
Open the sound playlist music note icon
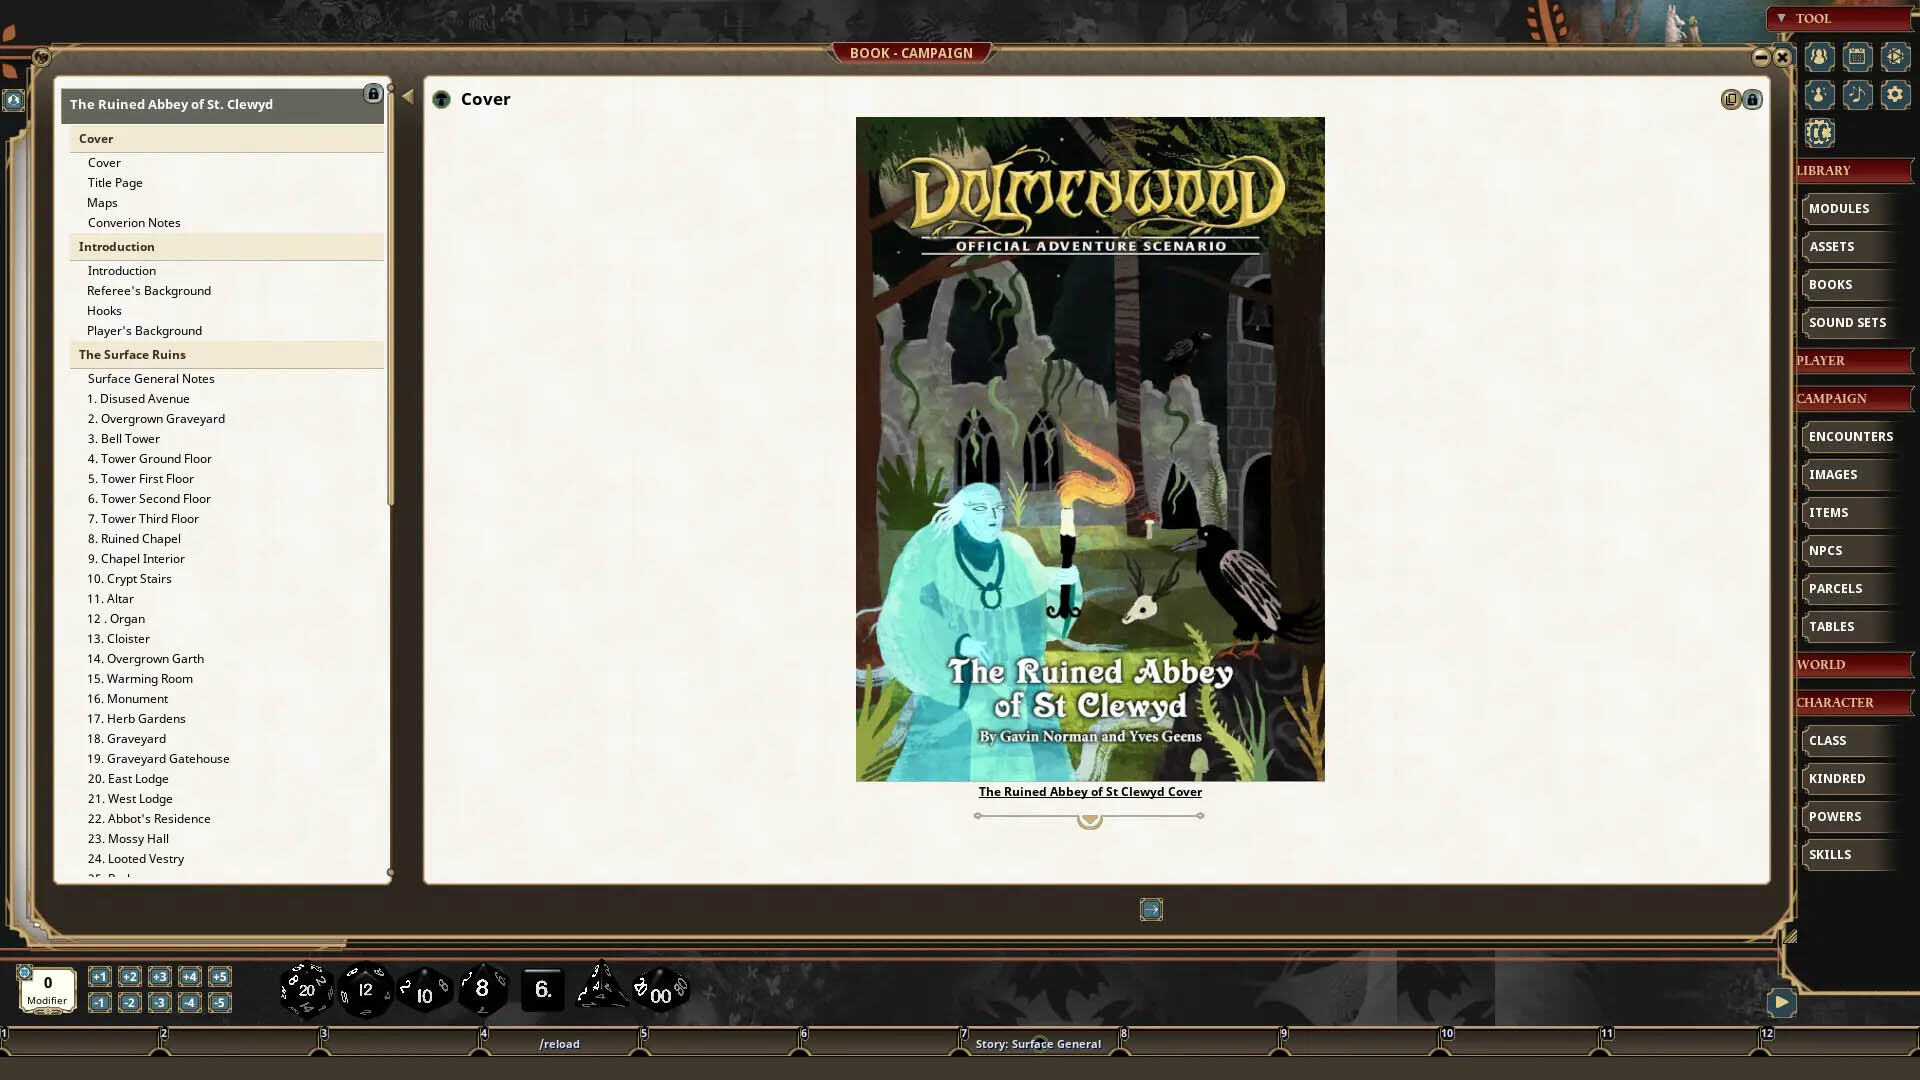click(1857, 95)
